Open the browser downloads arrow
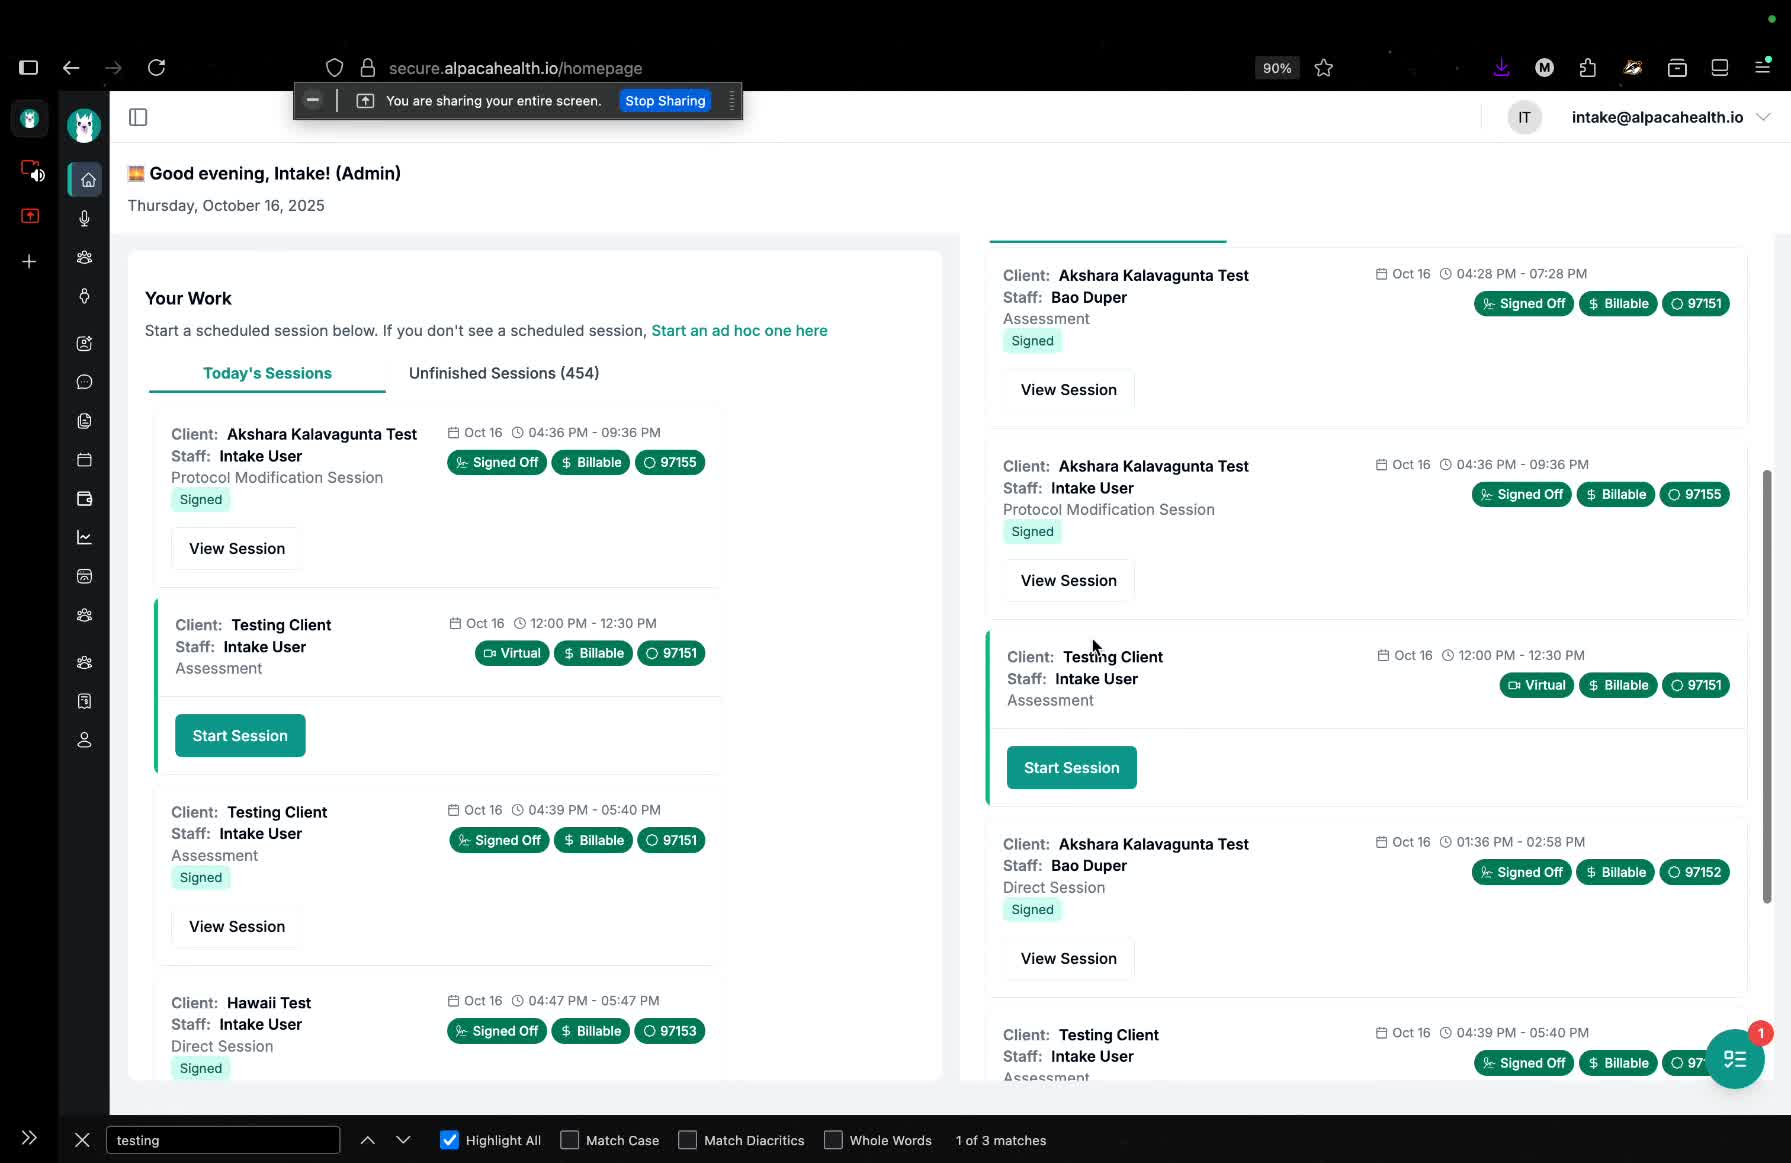Image resolution: width=1791 pixels, height=1163 pixels. click(1501, 68)
